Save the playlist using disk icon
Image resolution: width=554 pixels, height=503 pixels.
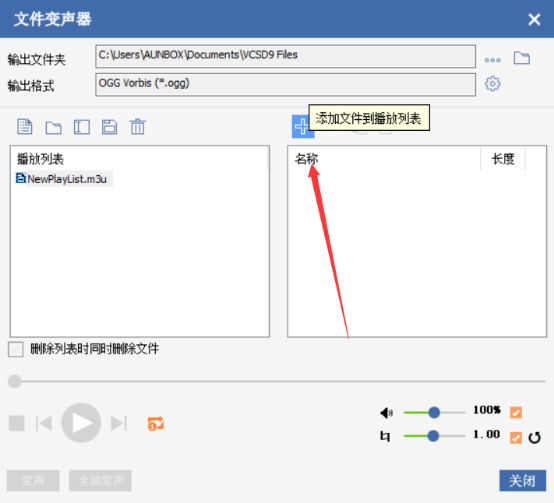point(110,127)
